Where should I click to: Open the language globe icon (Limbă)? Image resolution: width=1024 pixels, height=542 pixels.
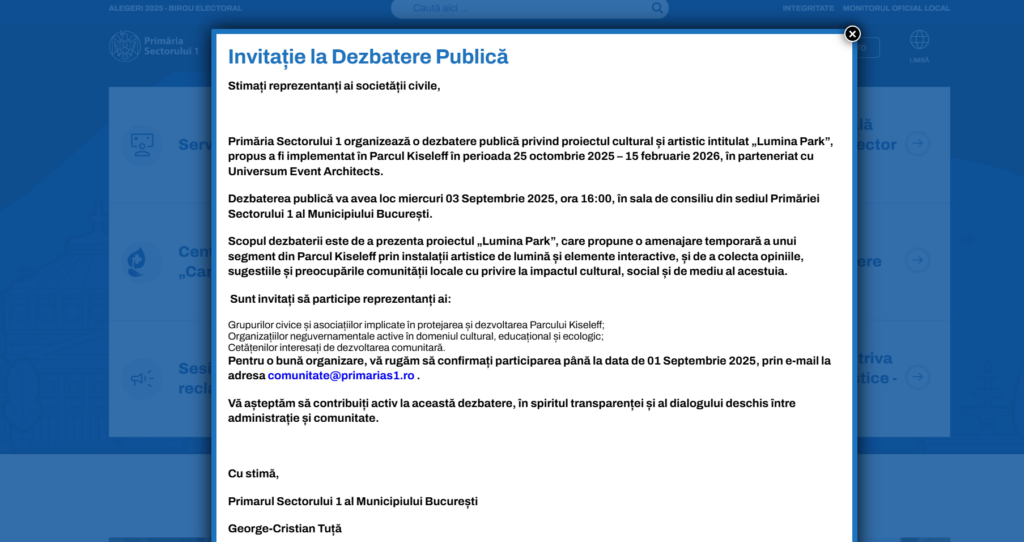920,40
